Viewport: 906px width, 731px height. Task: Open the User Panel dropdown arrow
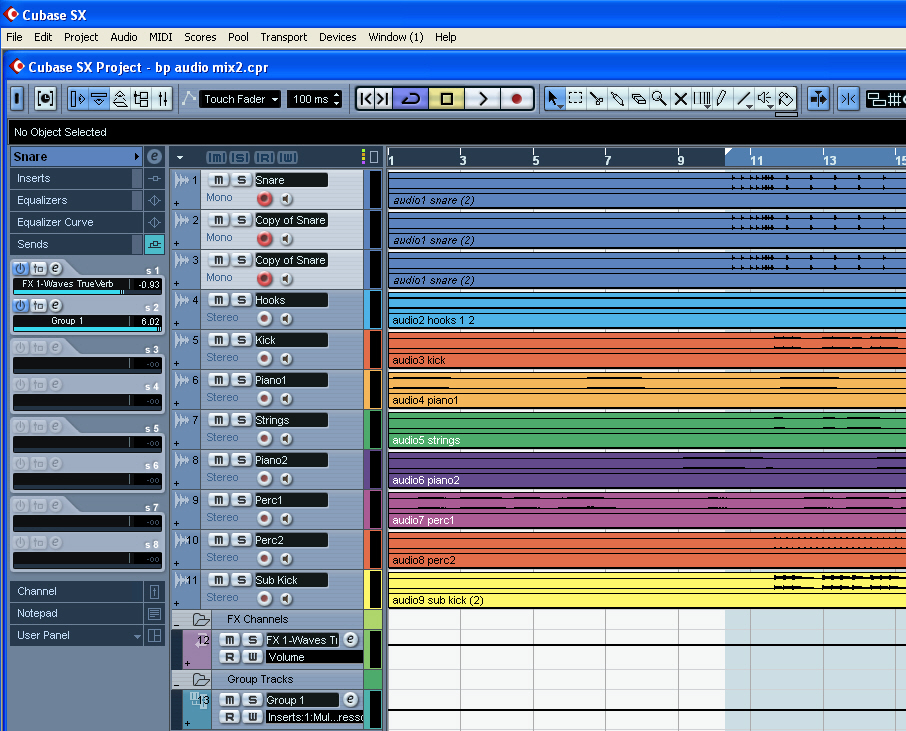(x=137, y=636)
